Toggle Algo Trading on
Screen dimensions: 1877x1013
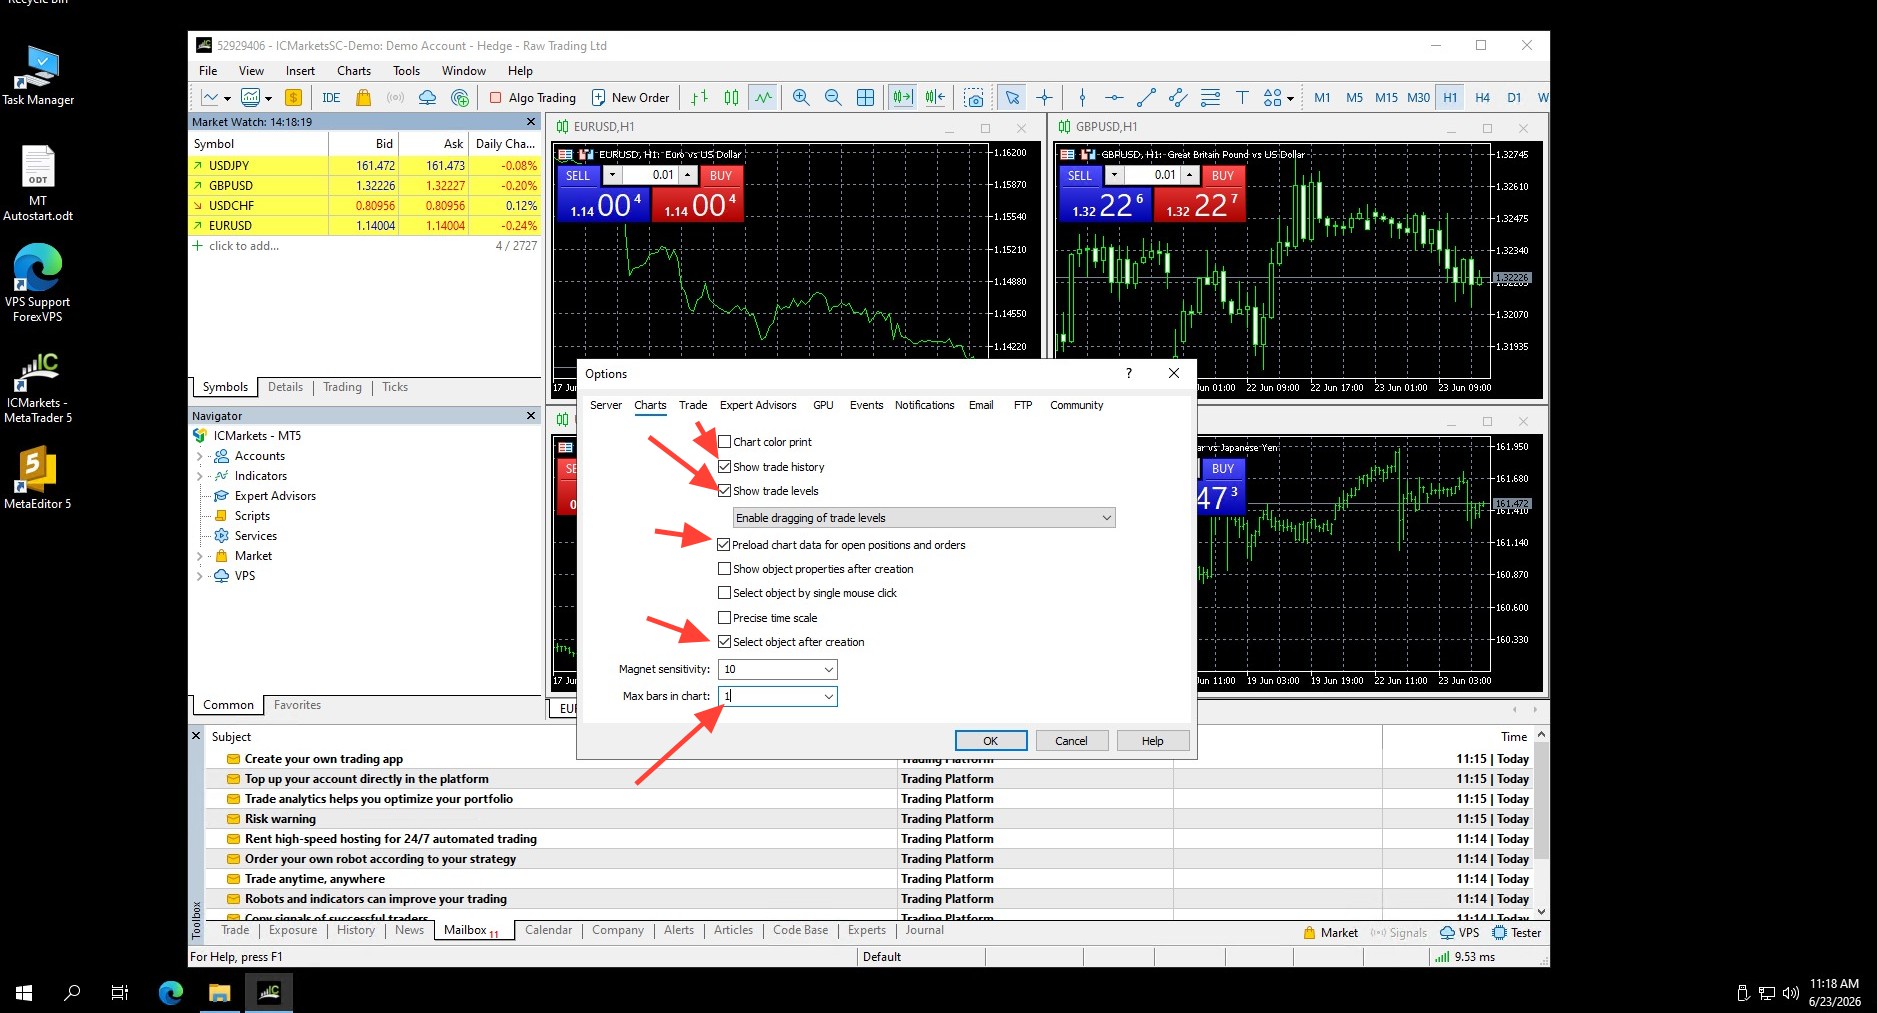(x=532, y=97)
